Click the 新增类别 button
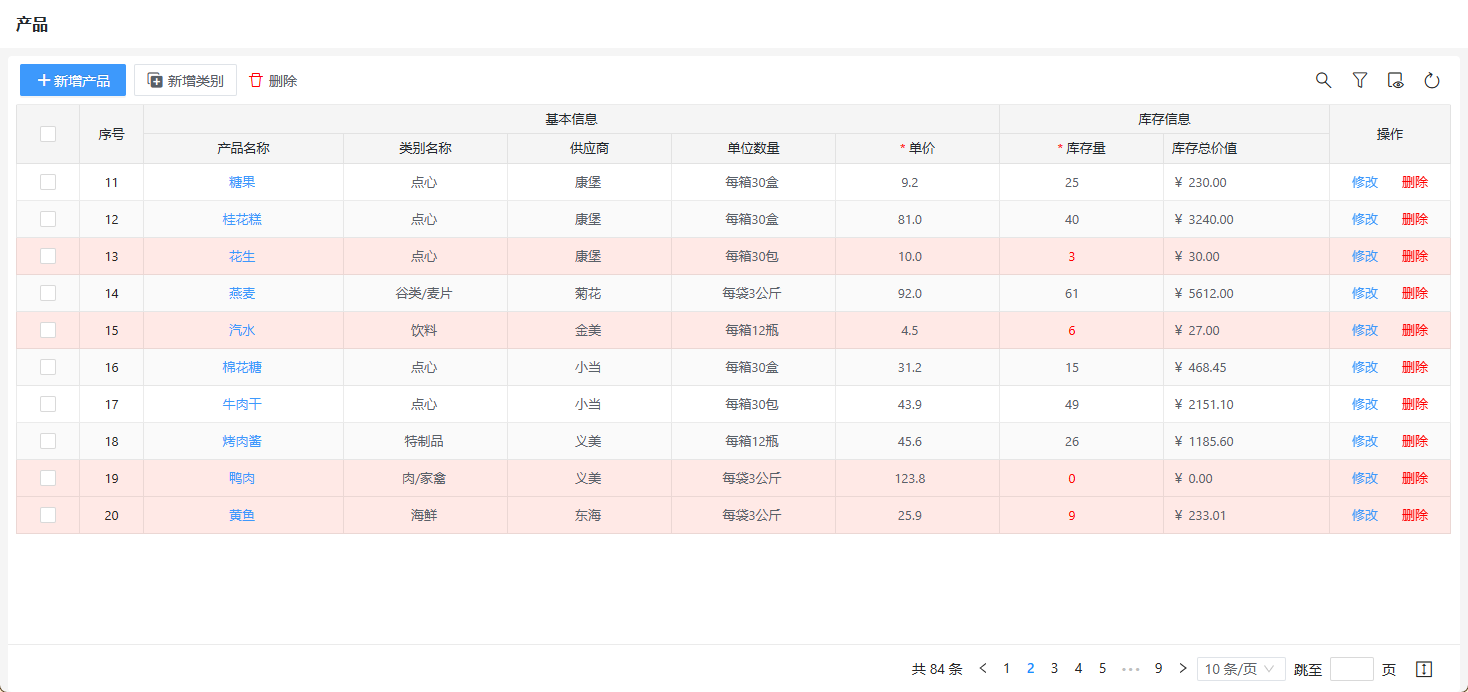Screen dimensions: 1468x692 (185, 80)
